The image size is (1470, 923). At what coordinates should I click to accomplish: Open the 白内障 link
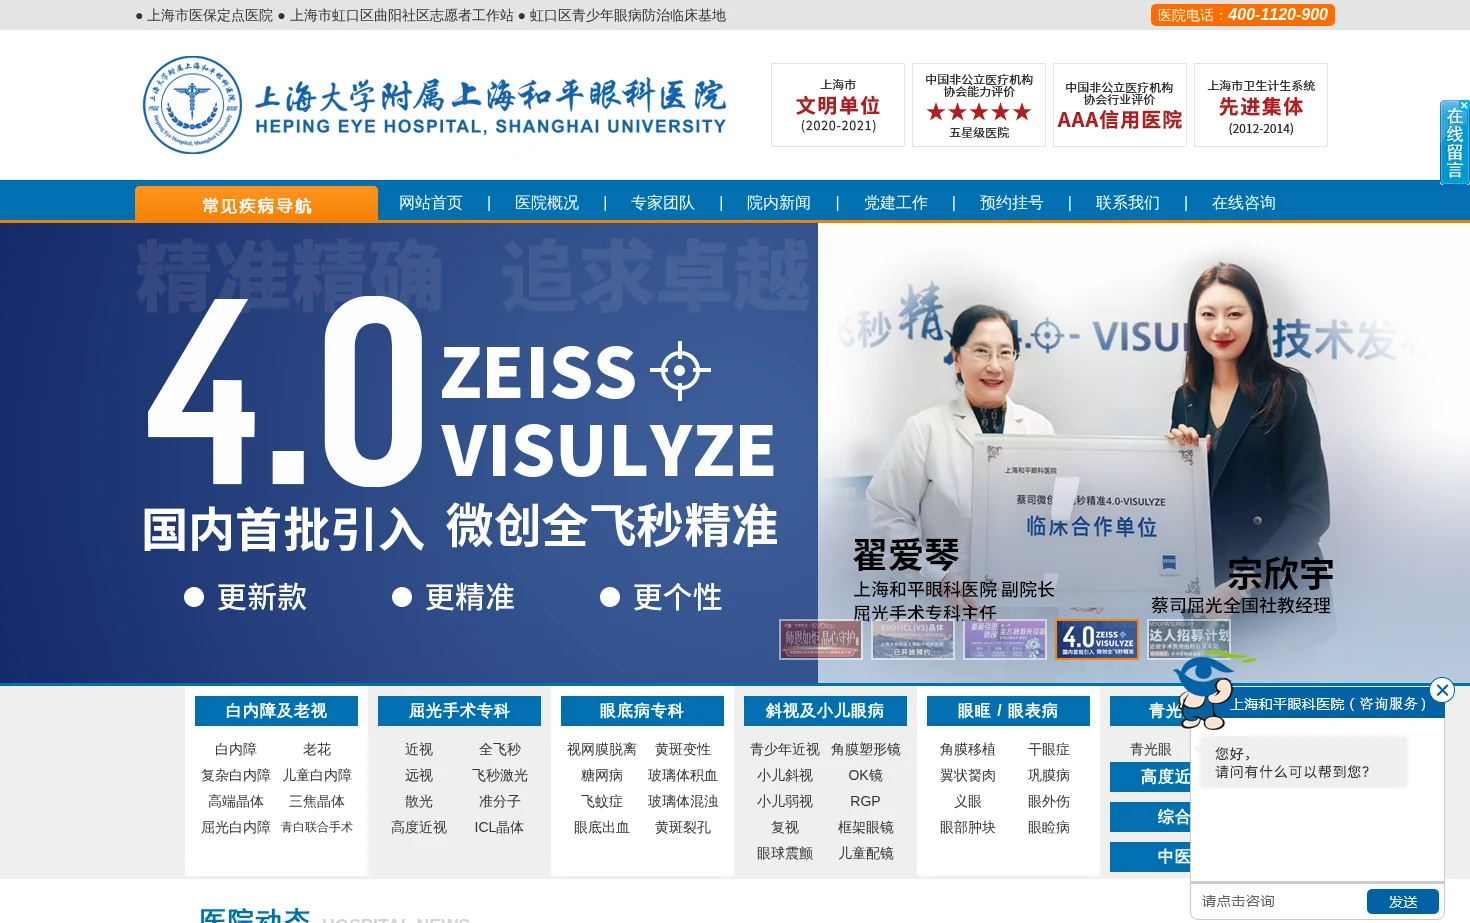(236, 749)
